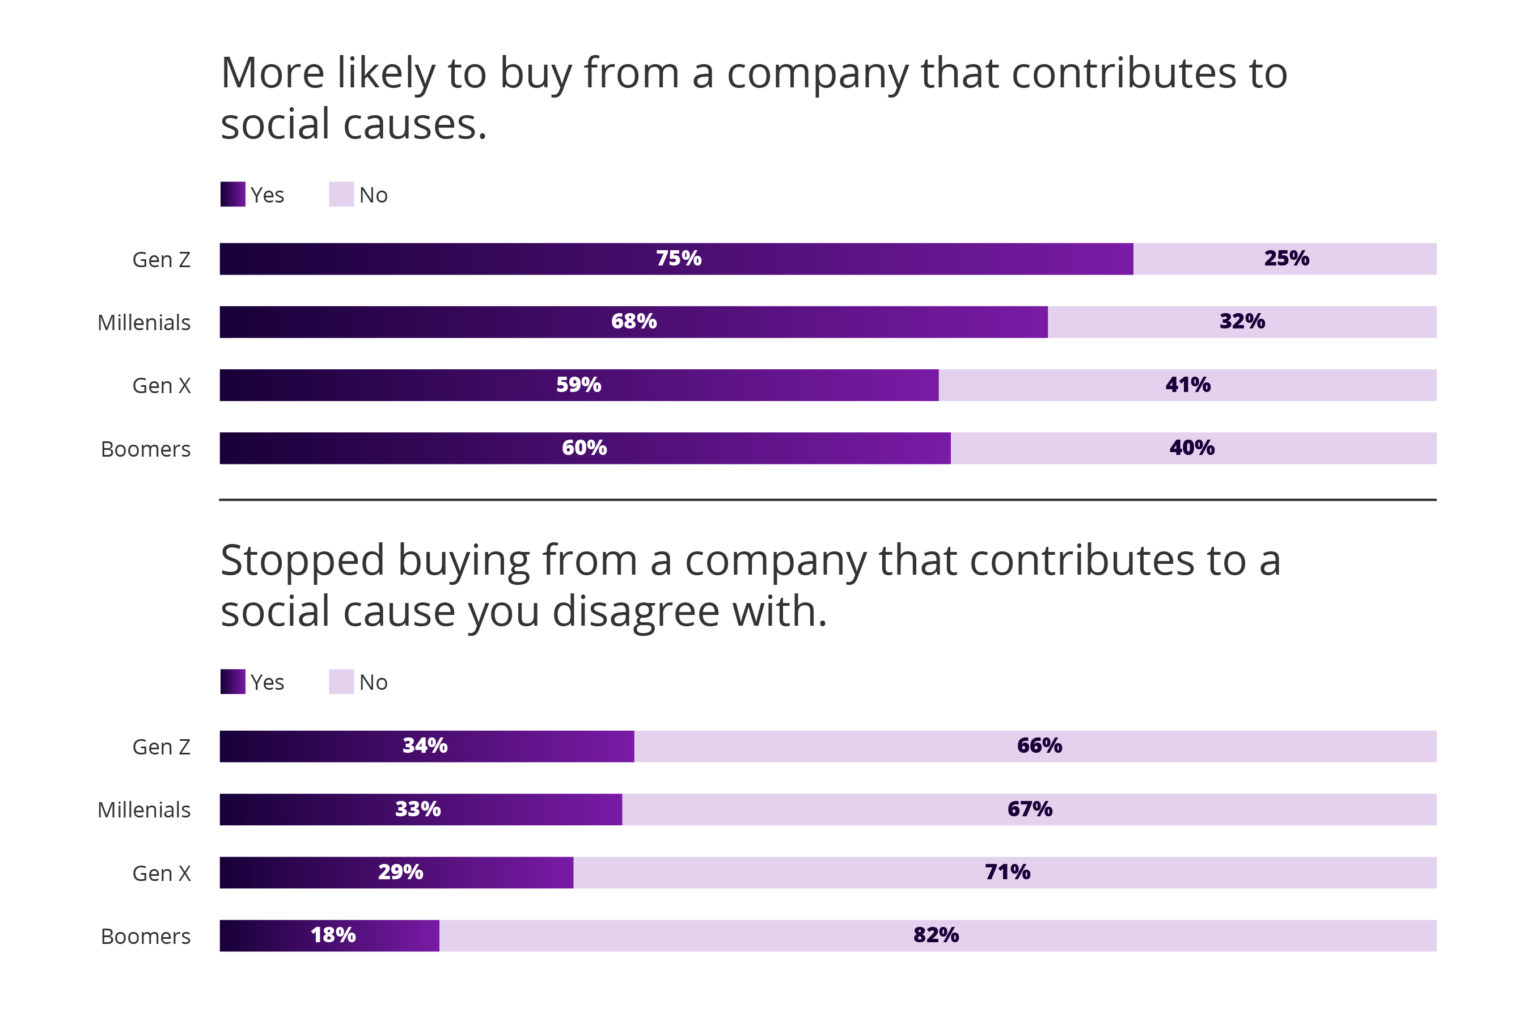Click the 66% Gen Z No bar
This screenshot has width=1536, height=1033.
[x=1035, y=746]
